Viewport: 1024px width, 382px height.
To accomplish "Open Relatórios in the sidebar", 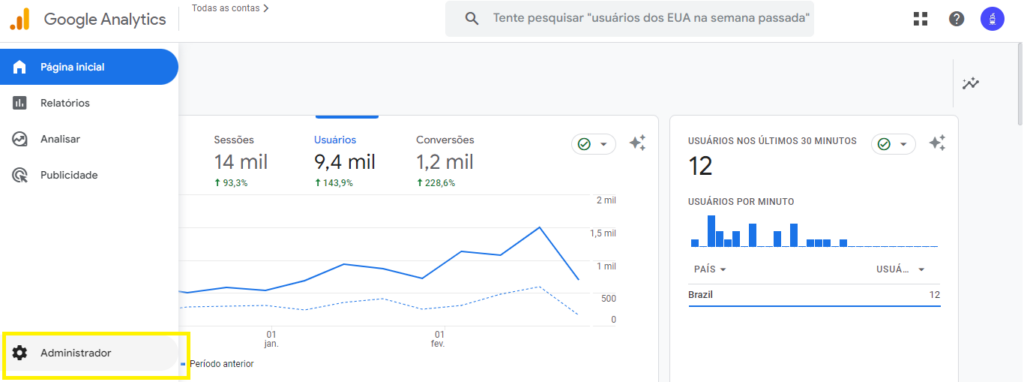I will 89,103.
